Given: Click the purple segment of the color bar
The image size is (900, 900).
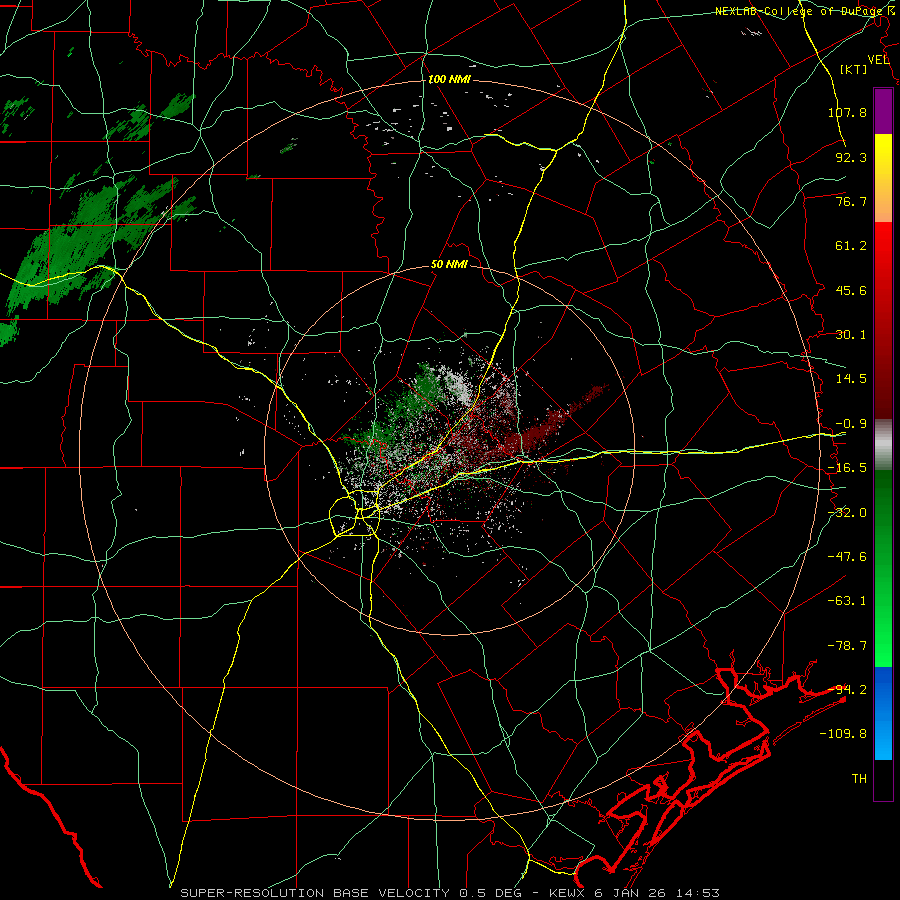Looking at the screenshot, I should coord(883,111).
